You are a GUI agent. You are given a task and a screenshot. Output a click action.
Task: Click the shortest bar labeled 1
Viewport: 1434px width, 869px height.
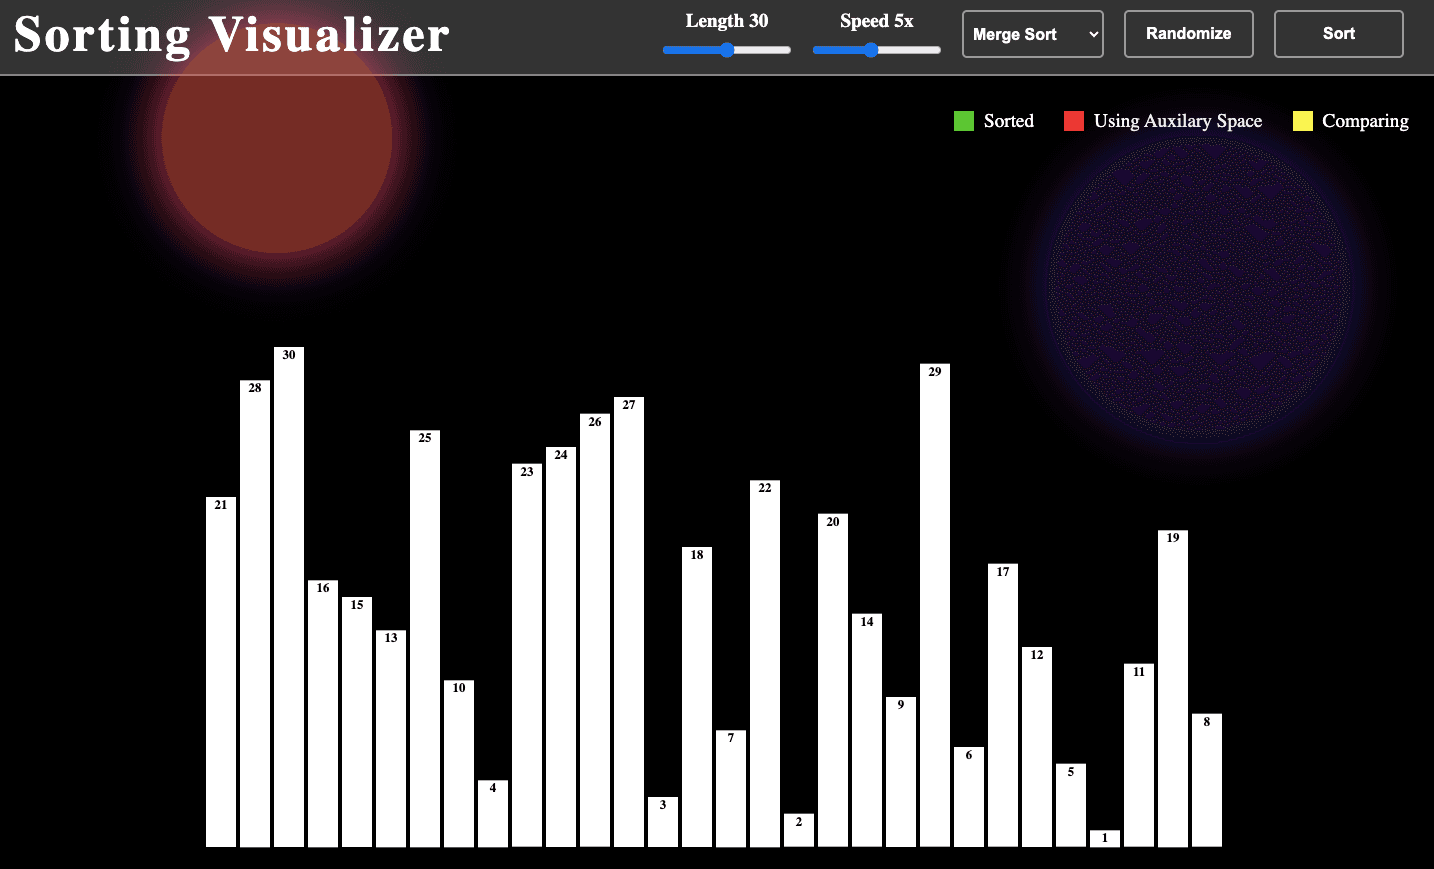(x=1105, y=839)
